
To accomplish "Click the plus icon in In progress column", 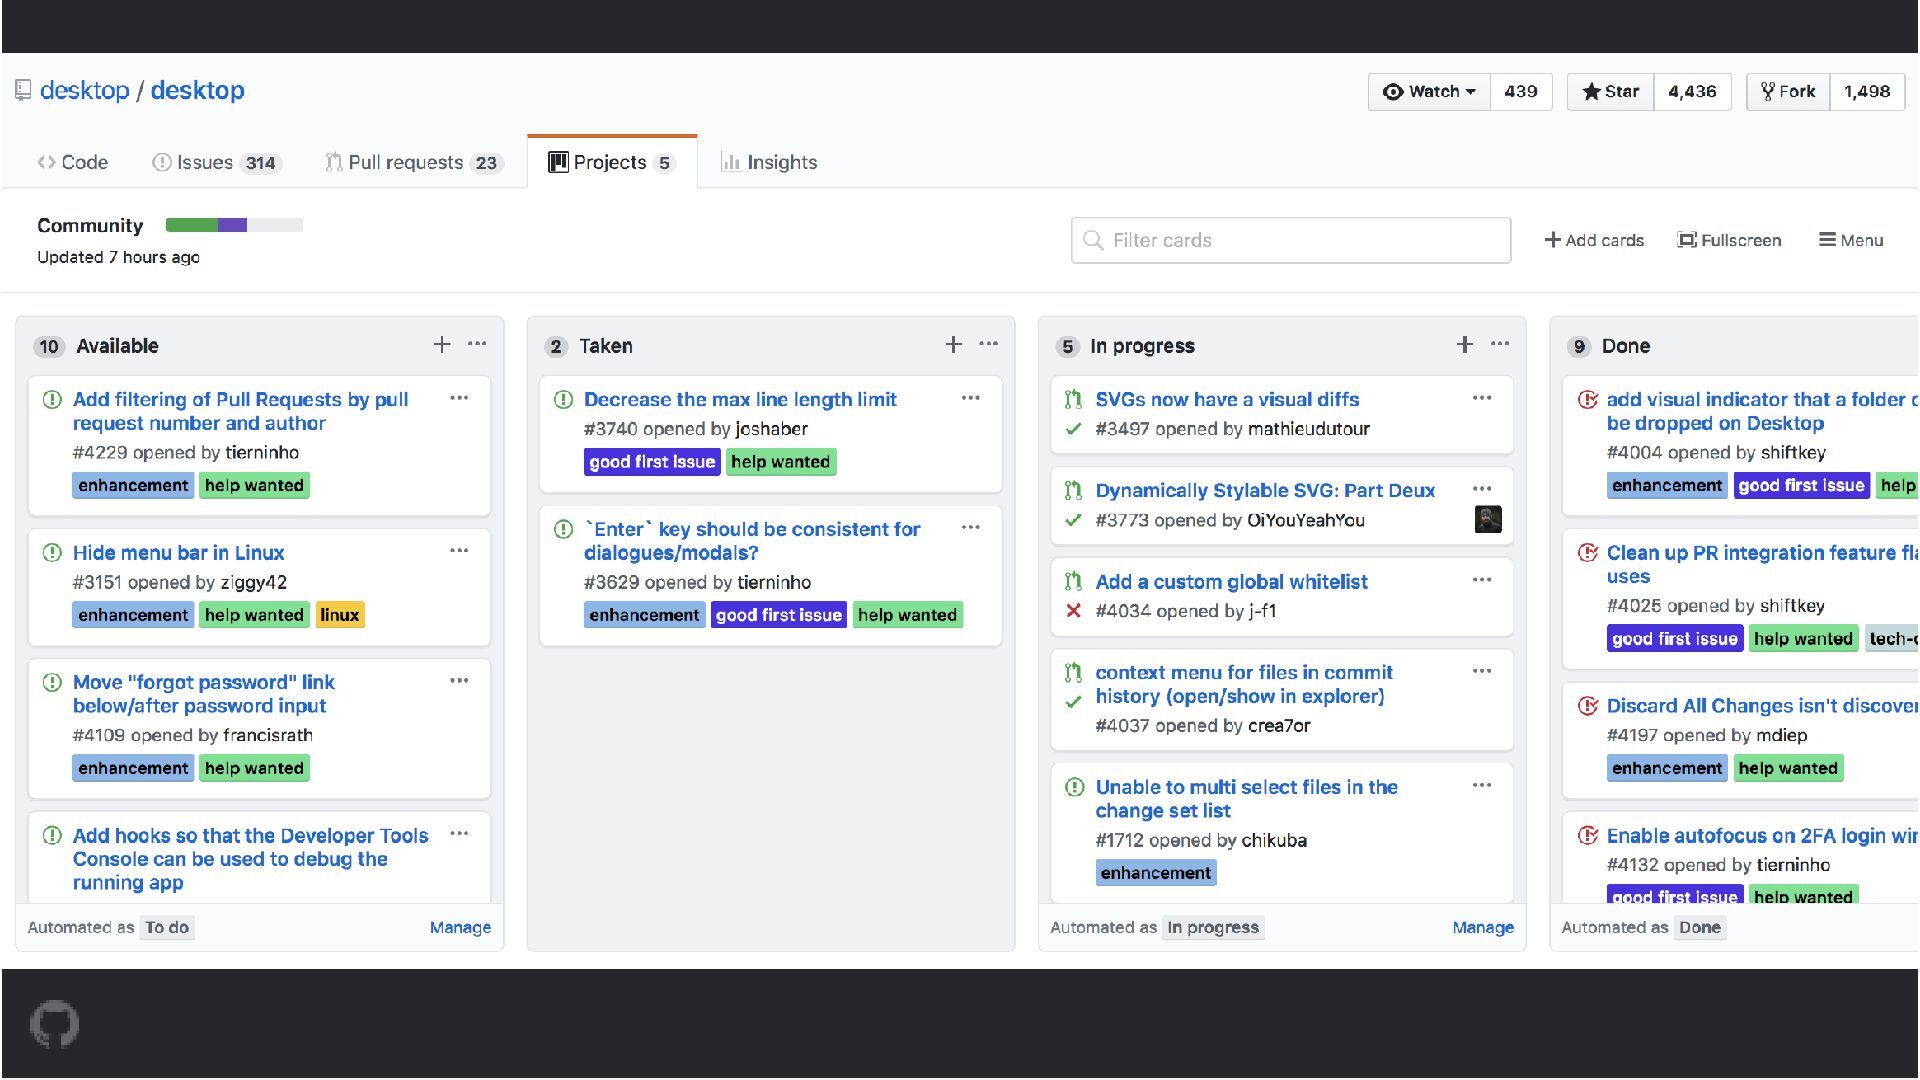I will 1464,345.
